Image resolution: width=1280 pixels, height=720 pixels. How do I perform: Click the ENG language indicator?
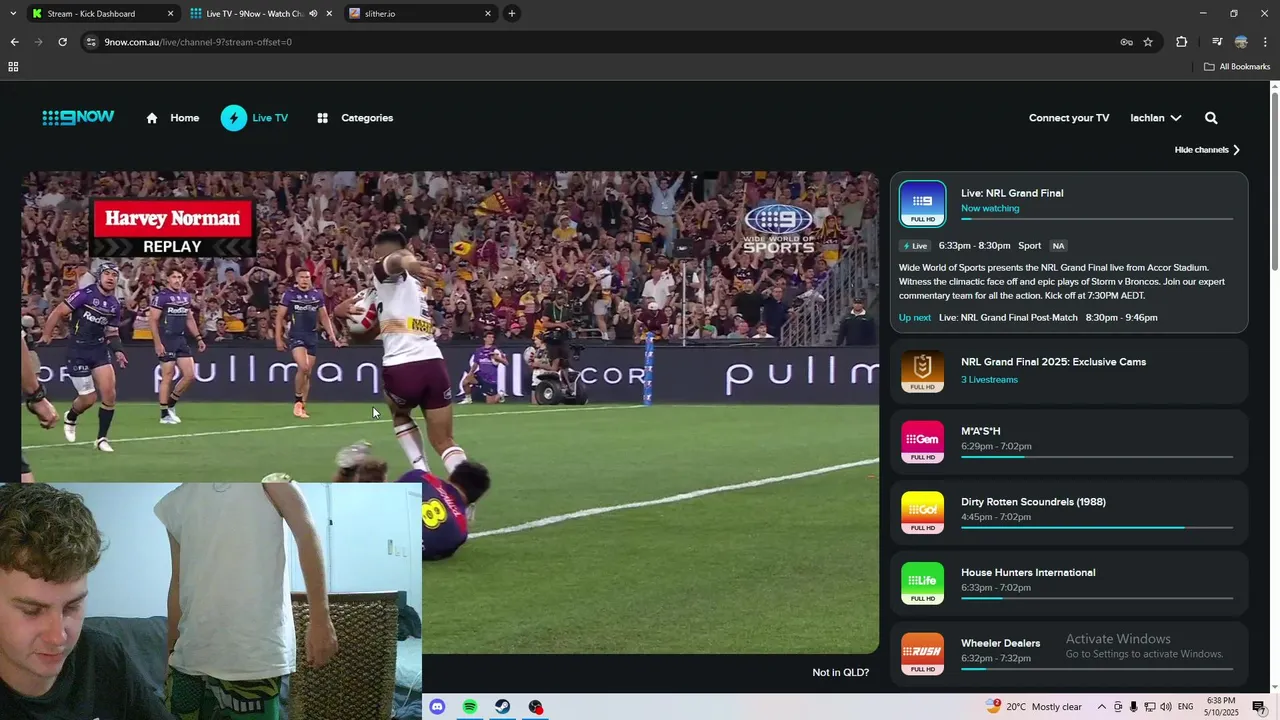pyautogui.click(x=1186, y=707)
